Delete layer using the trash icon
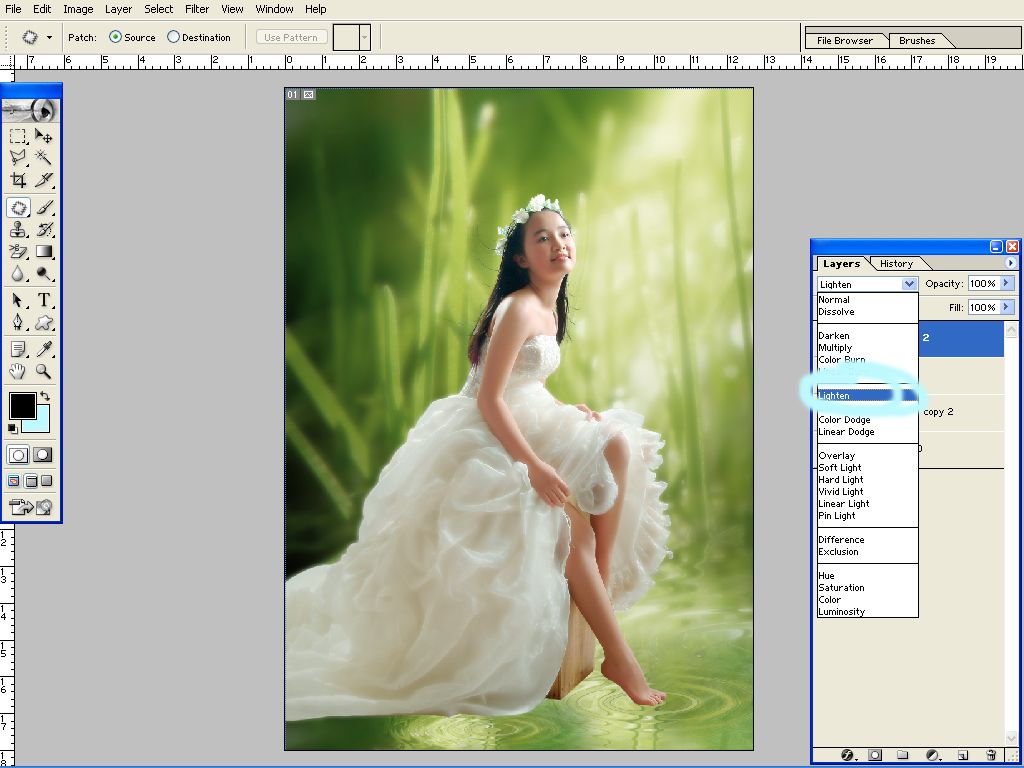1024x768 pixels. tap(991, 755)
